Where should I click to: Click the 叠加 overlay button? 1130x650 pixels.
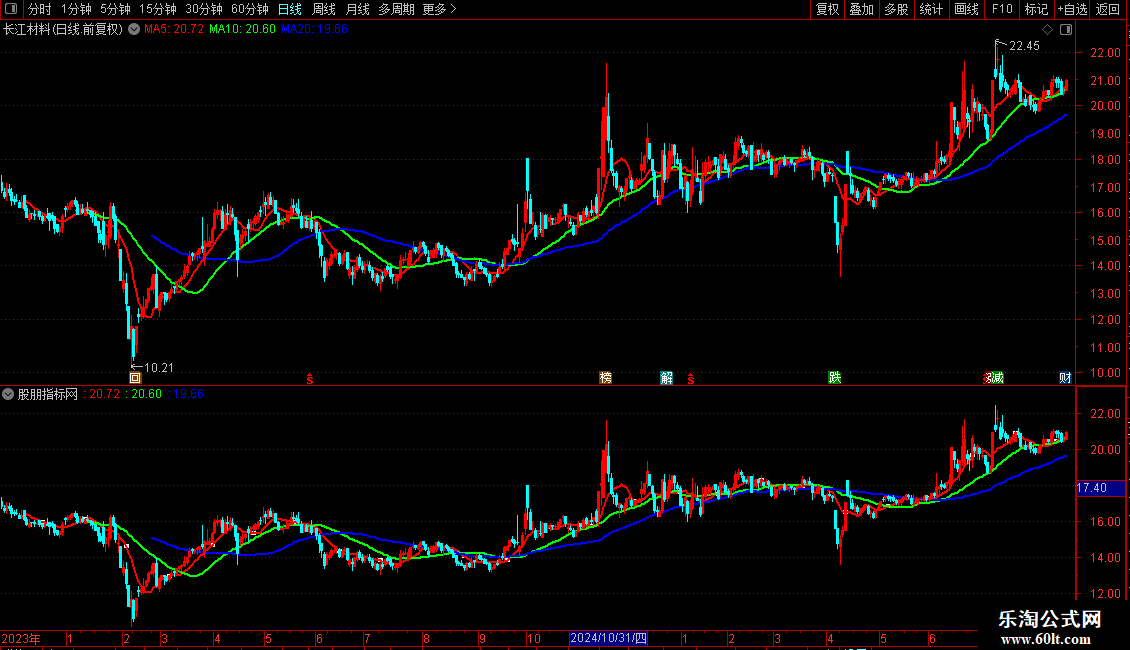coord(862,9)
